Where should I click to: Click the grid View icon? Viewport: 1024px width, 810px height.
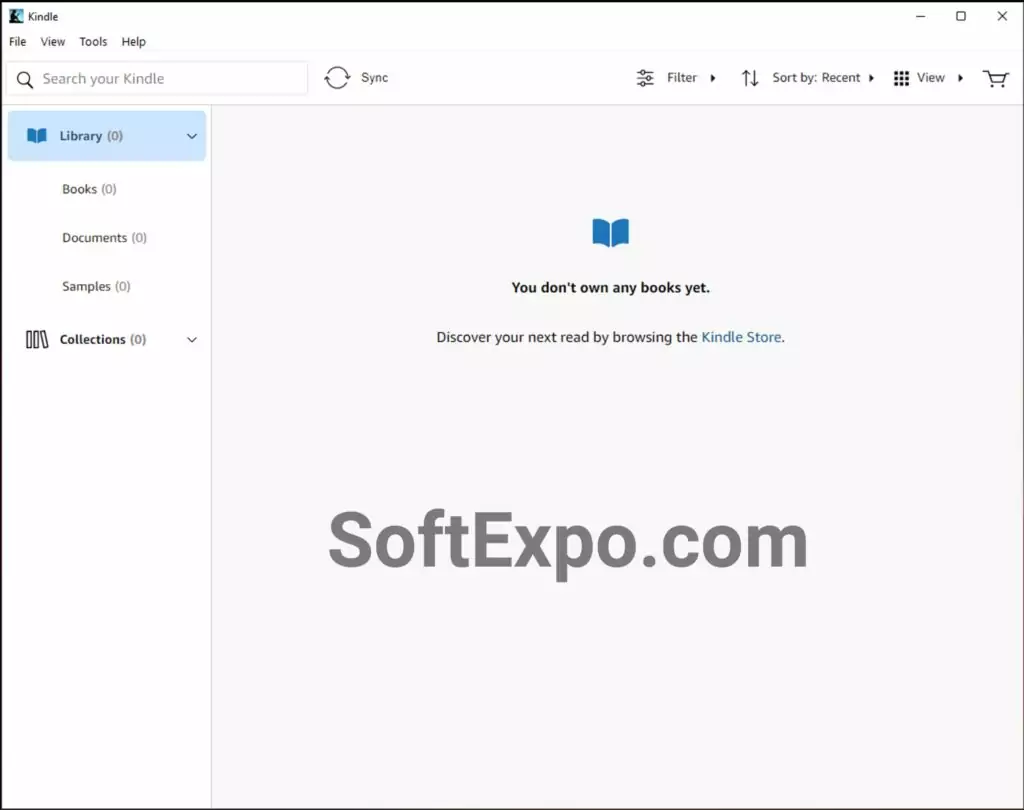coord(901,78)
